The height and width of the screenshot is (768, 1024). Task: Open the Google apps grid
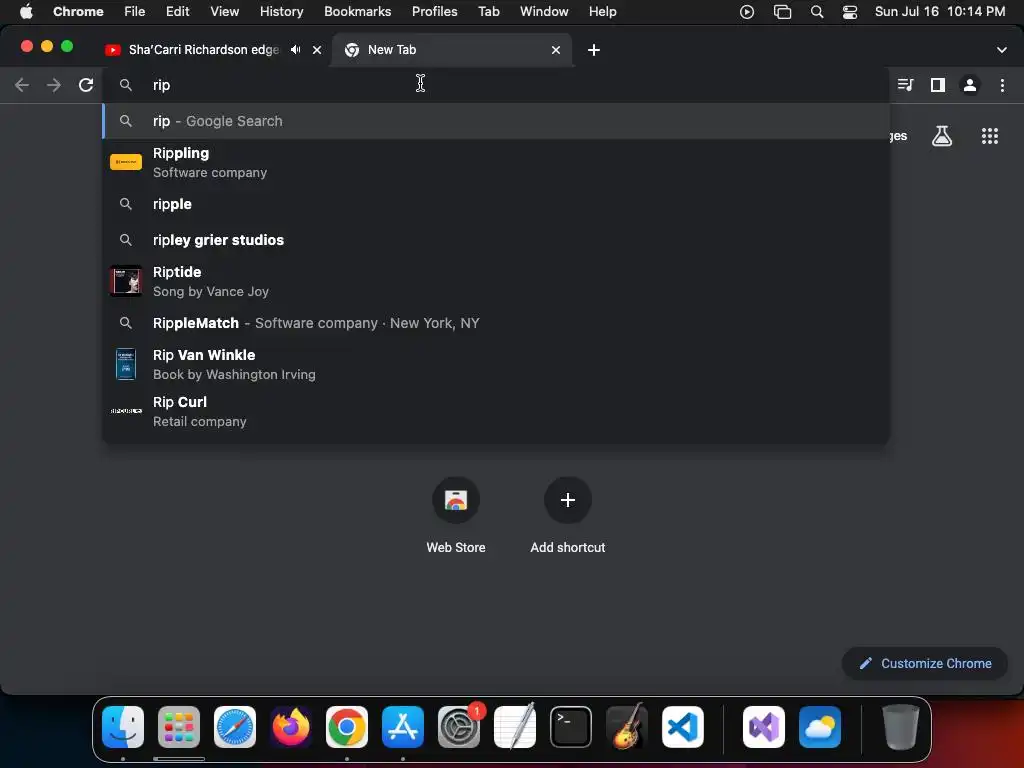tap(989, 136)
